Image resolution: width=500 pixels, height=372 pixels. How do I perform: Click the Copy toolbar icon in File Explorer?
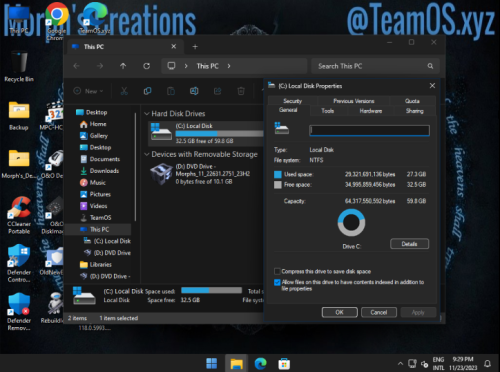[147, 91]
